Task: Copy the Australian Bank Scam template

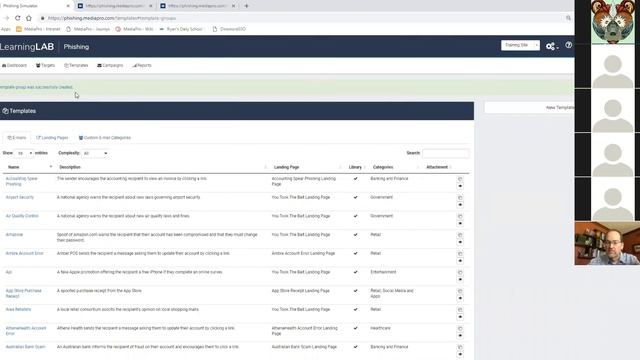Action: pos(460,348)
